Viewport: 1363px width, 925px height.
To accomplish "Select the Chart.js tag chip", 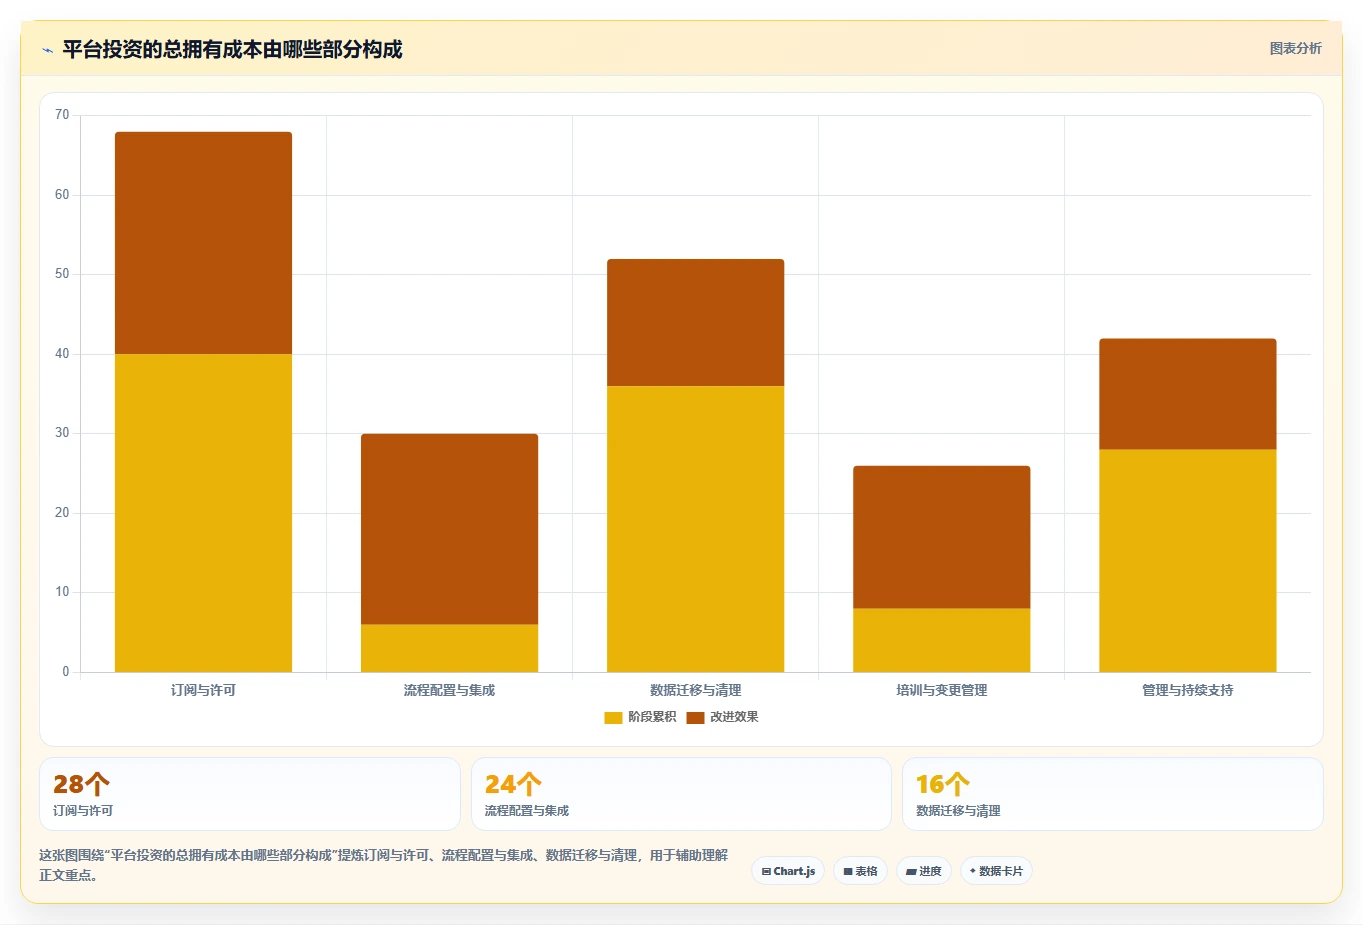I will 788,871.
